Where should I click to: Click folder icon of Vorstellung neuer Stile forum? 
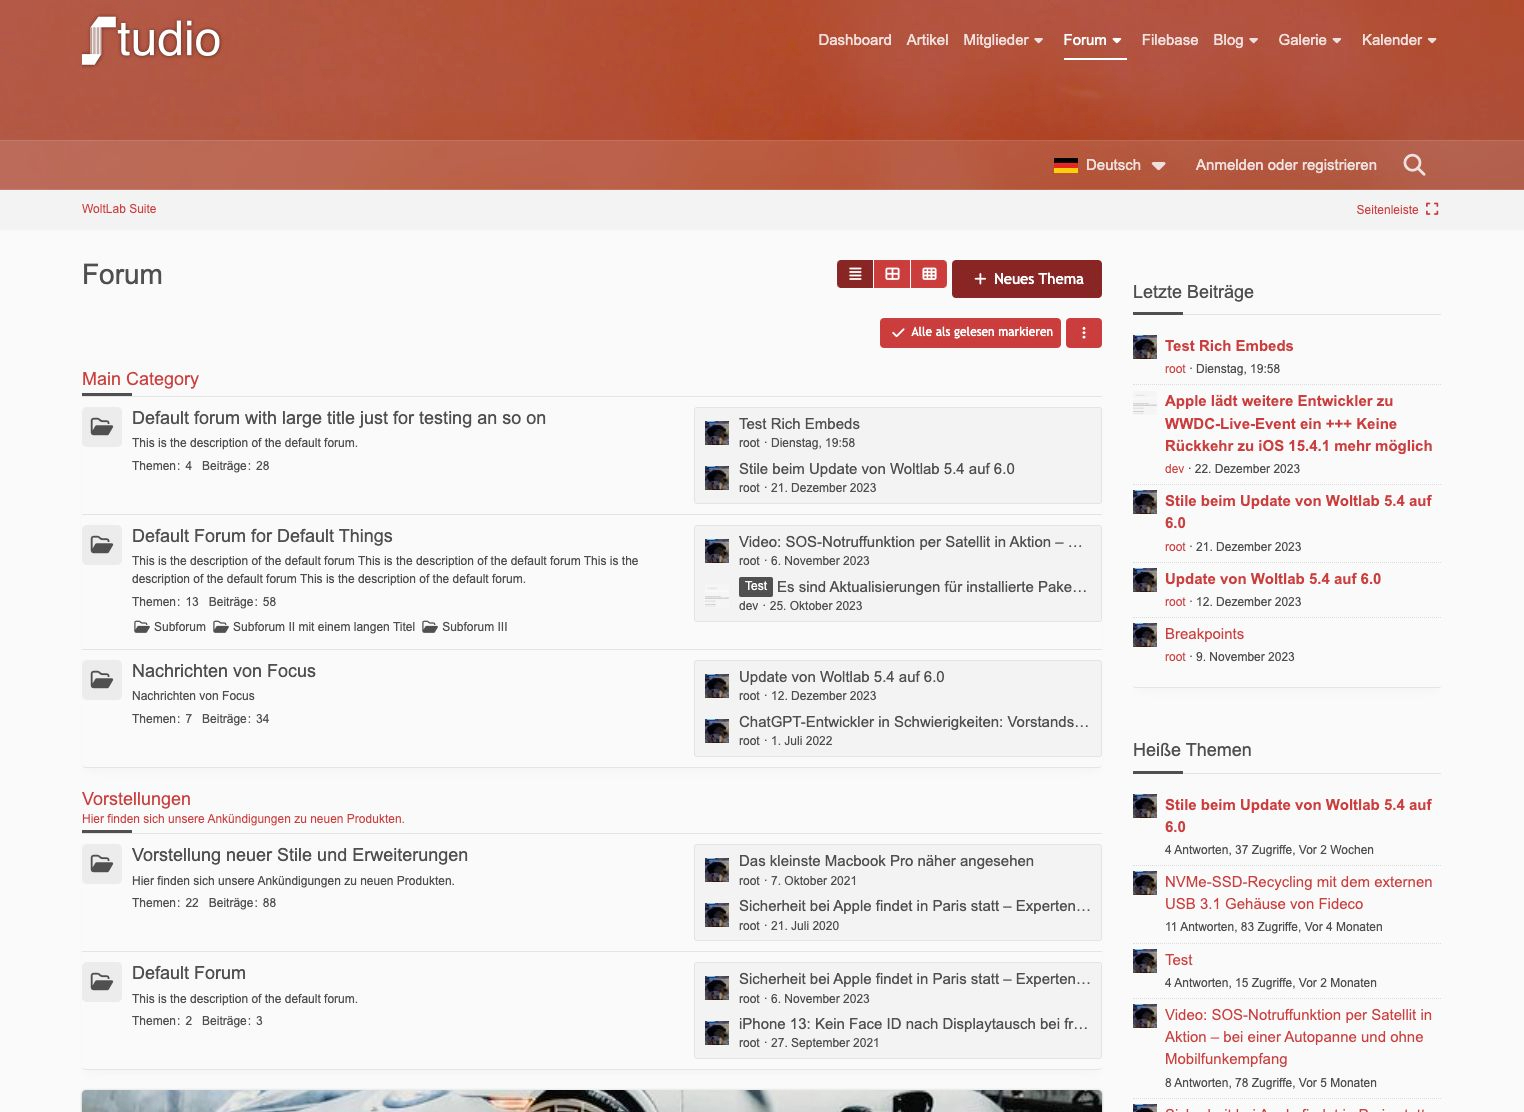point(102,864)
